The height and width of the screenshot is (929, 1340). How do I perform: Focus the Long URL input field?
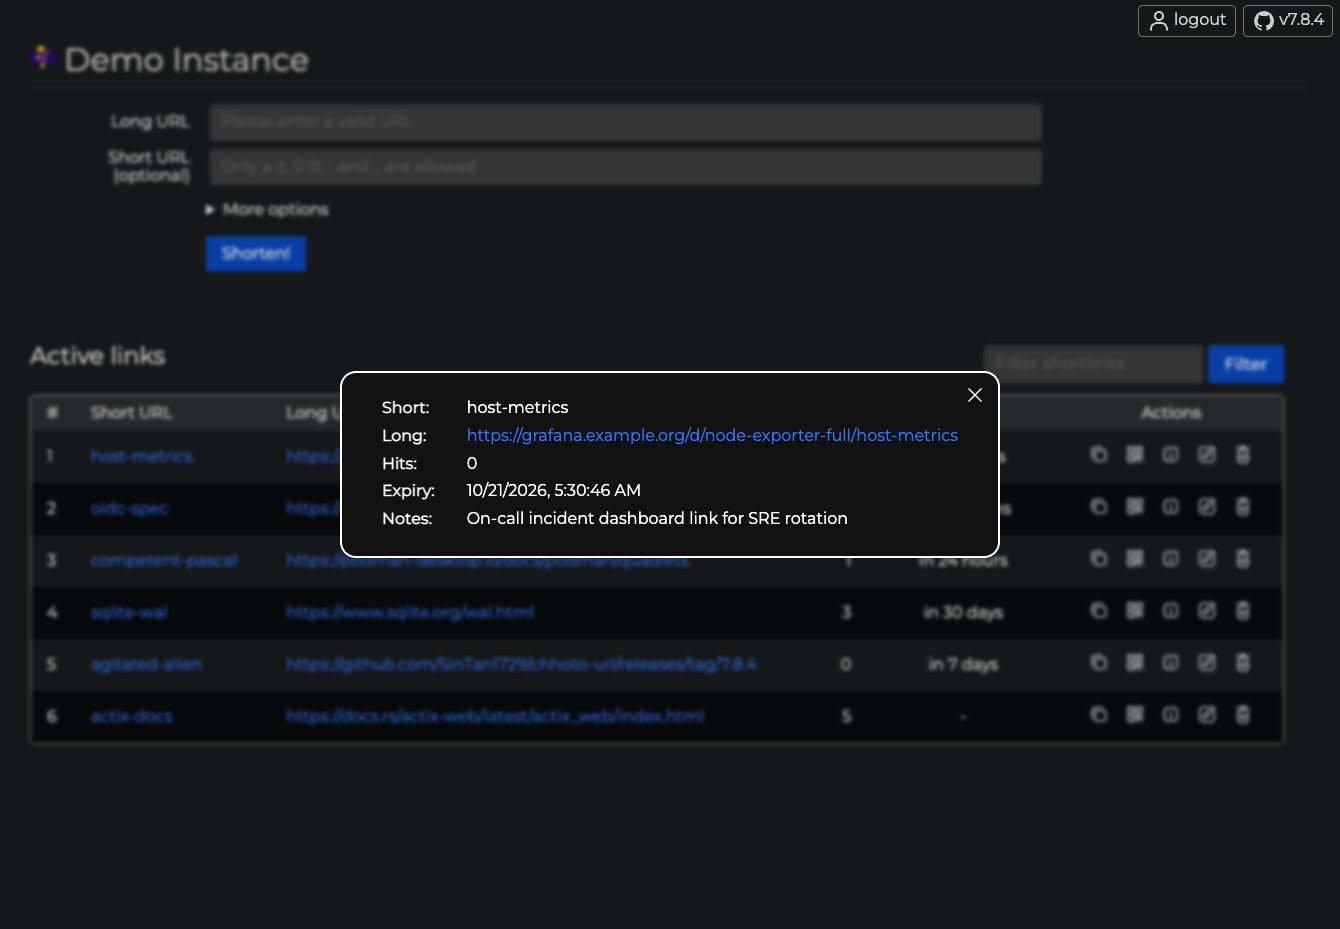pos(626,122)
